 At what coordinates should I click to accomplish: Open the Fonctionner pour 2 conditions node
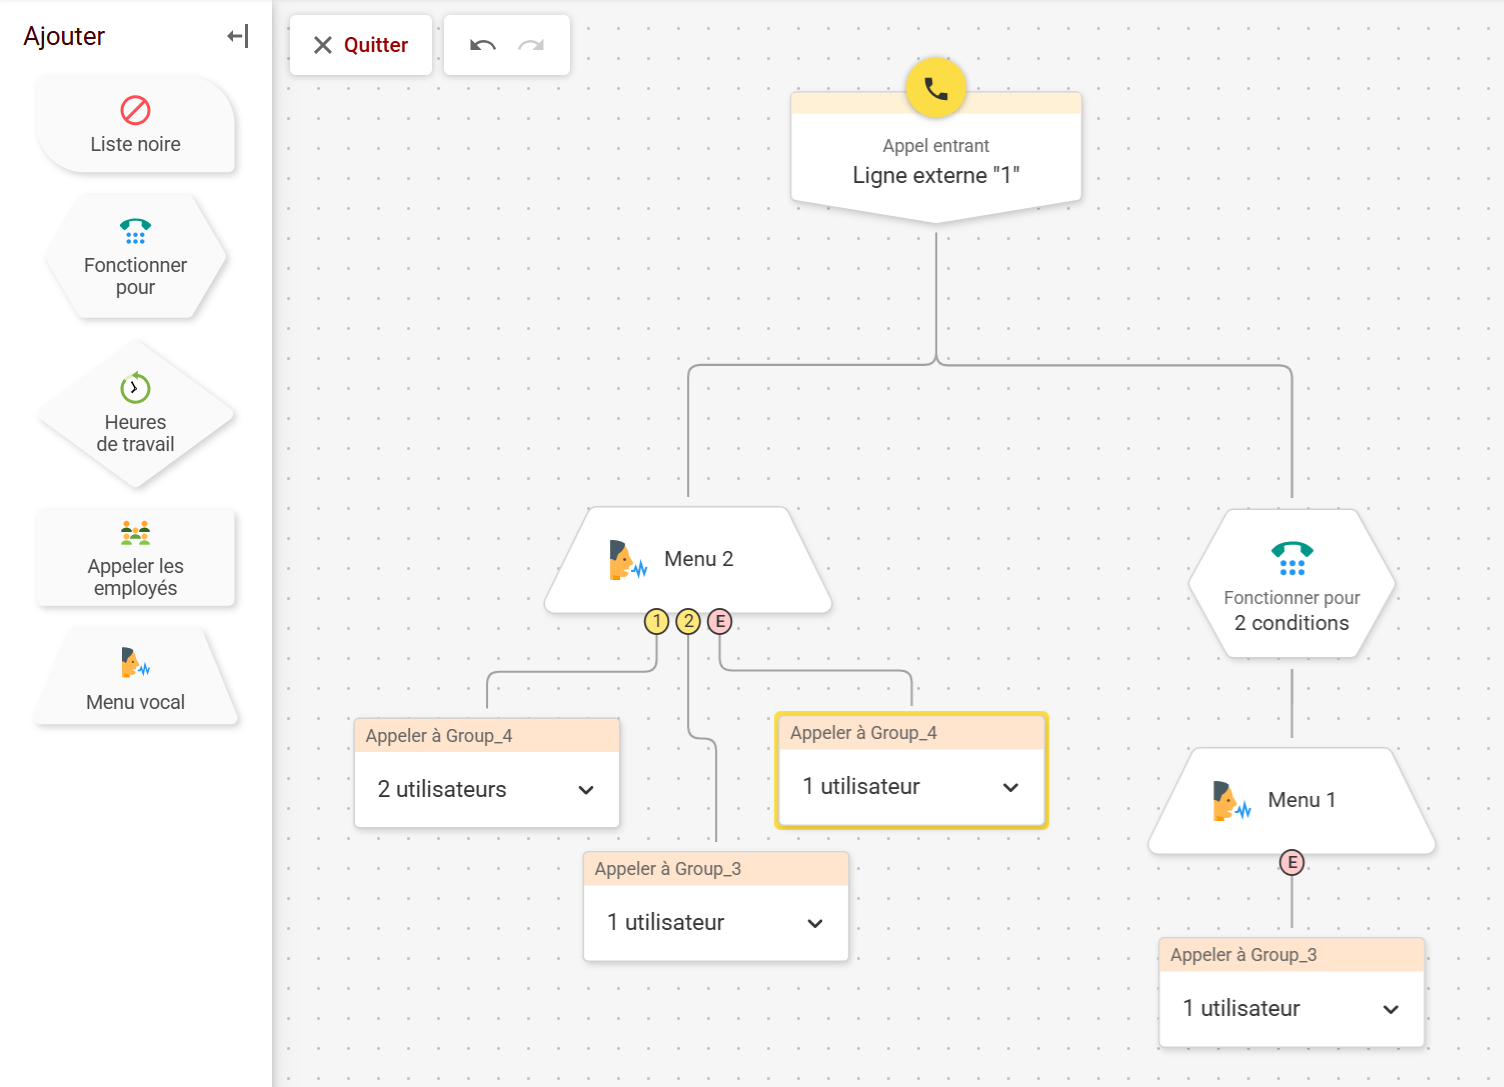click(x=1291, y=585)
